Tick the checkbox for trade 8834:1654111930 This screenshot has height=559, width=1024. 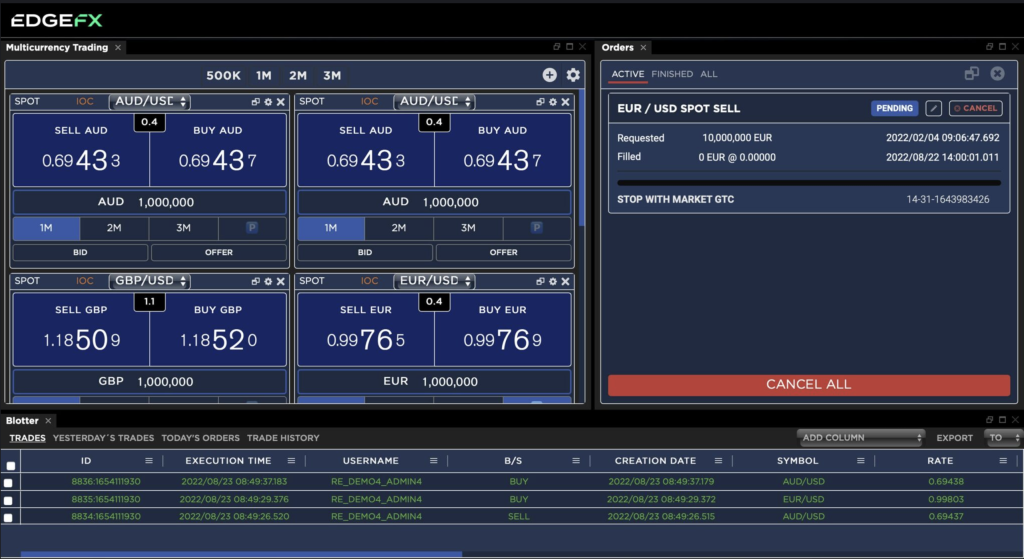[10, 517]
